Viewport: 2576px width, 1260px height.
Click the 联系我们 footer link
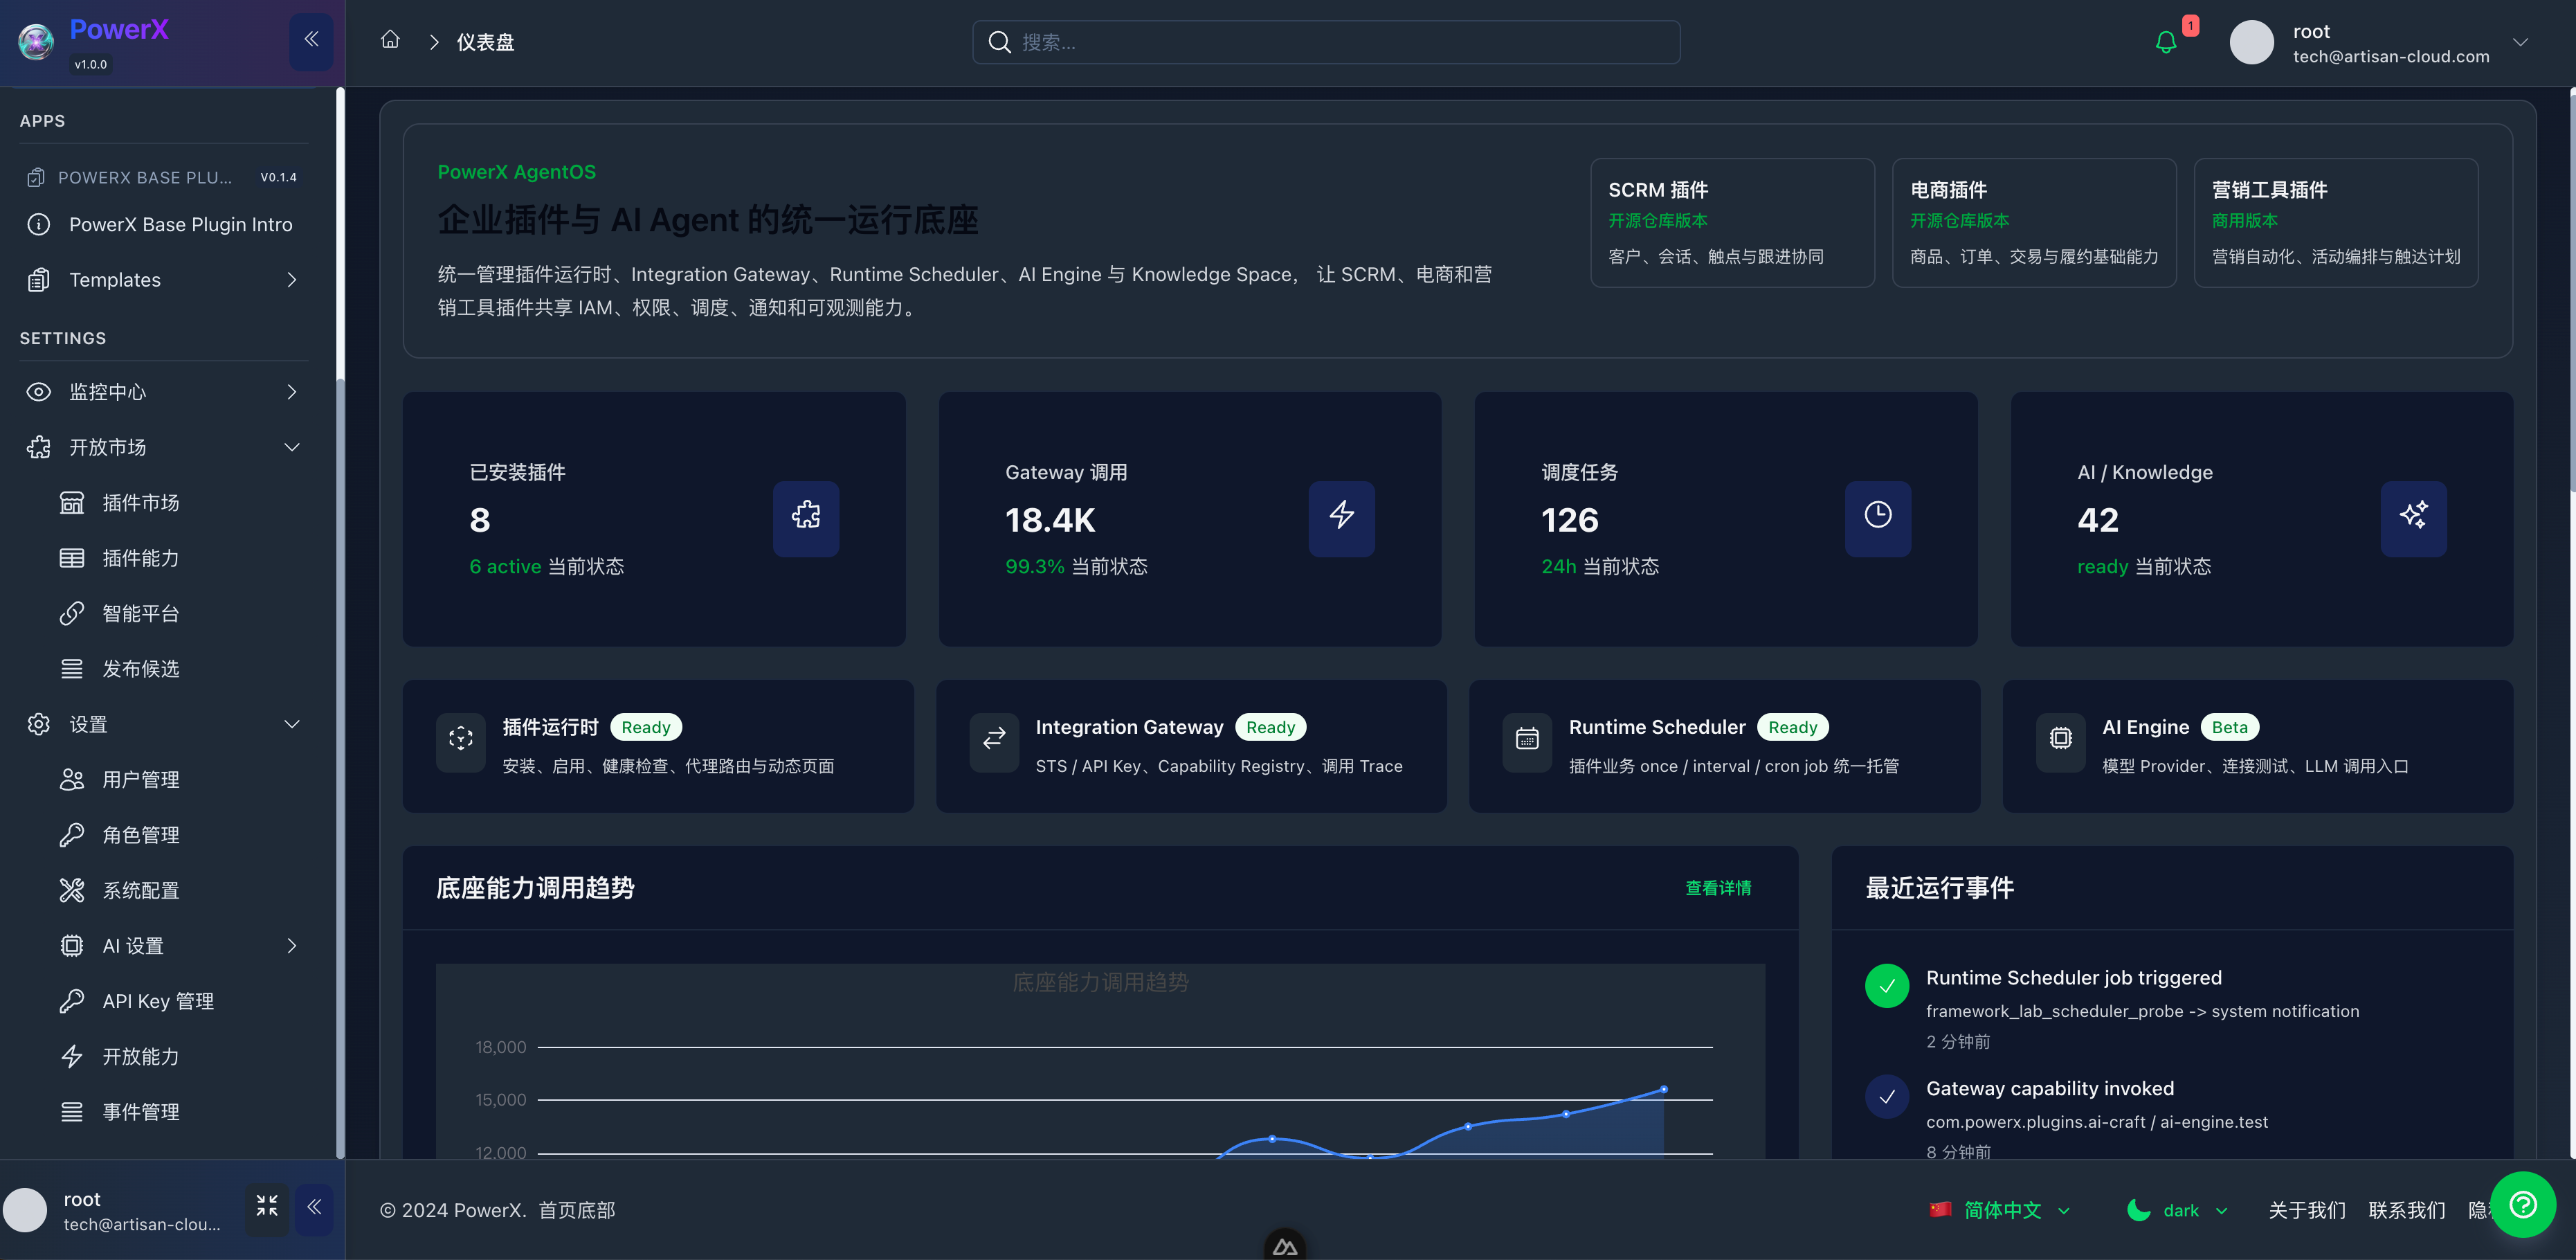pos(2406,1210)
